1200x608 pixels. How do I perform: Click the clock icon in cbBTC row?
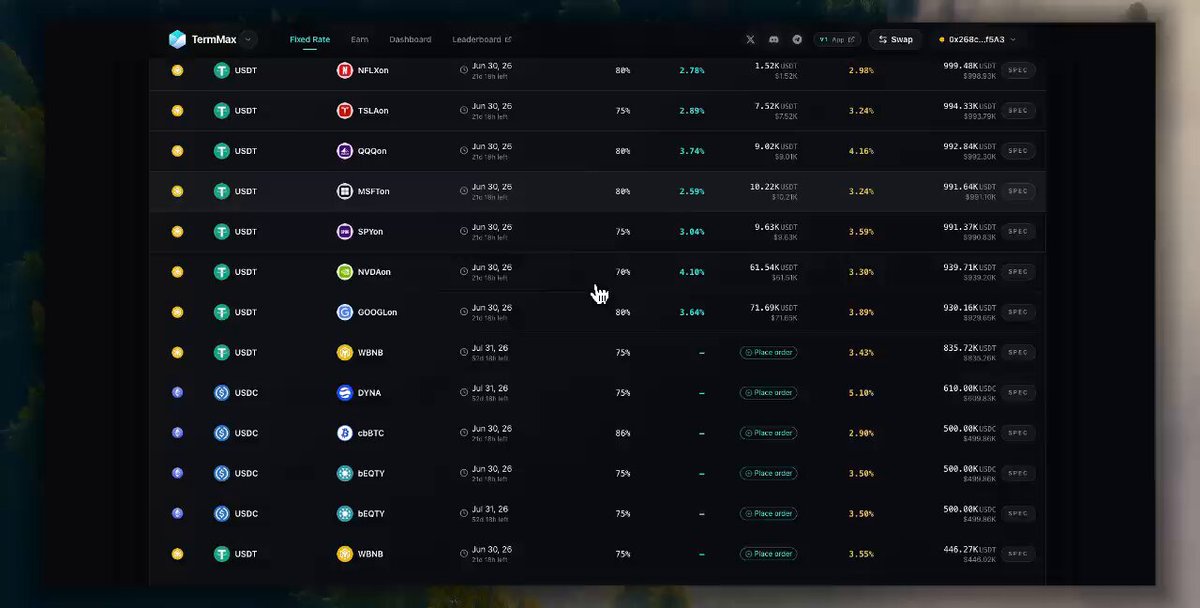tap(464, 433)
